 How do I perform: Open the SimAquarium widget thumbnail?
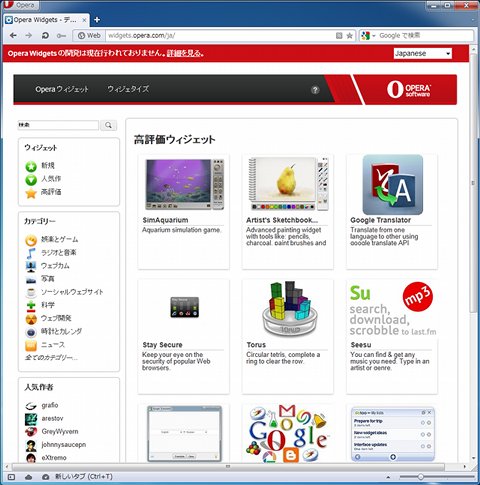point(184,184)
